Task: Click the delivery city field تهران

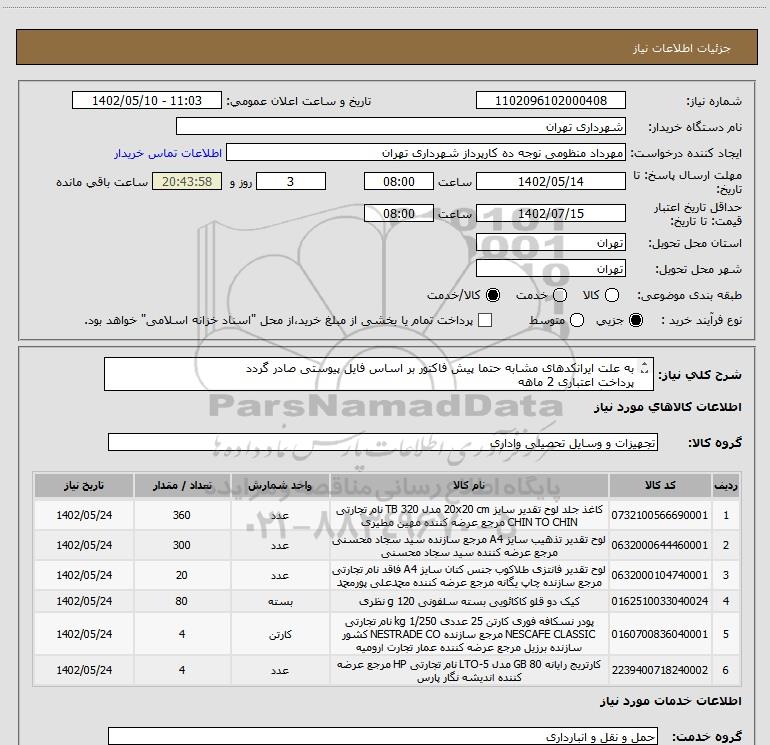Action: click(550, 268)
